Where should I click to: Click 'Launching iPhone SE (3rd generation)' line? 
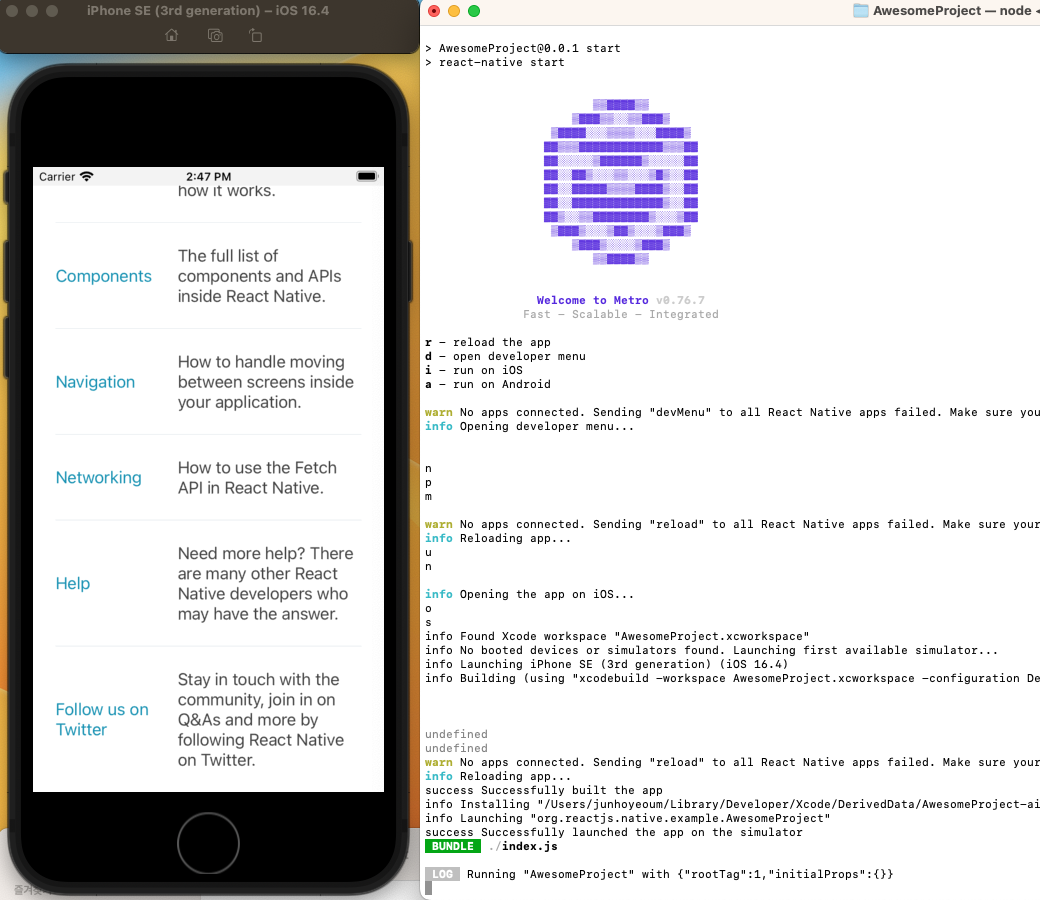pos(606,665)
